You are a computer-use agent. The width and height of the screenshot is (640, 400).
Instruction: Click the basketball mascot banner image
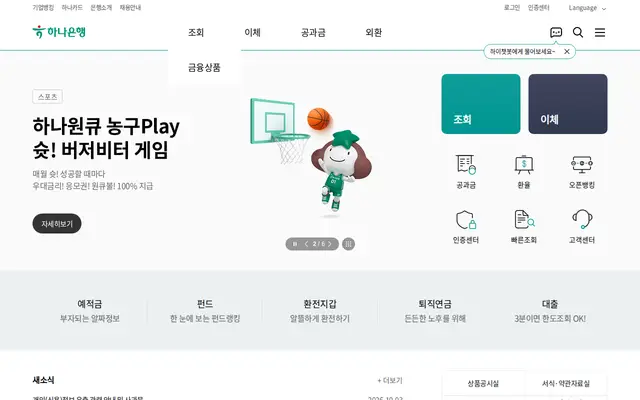[311, 157]
